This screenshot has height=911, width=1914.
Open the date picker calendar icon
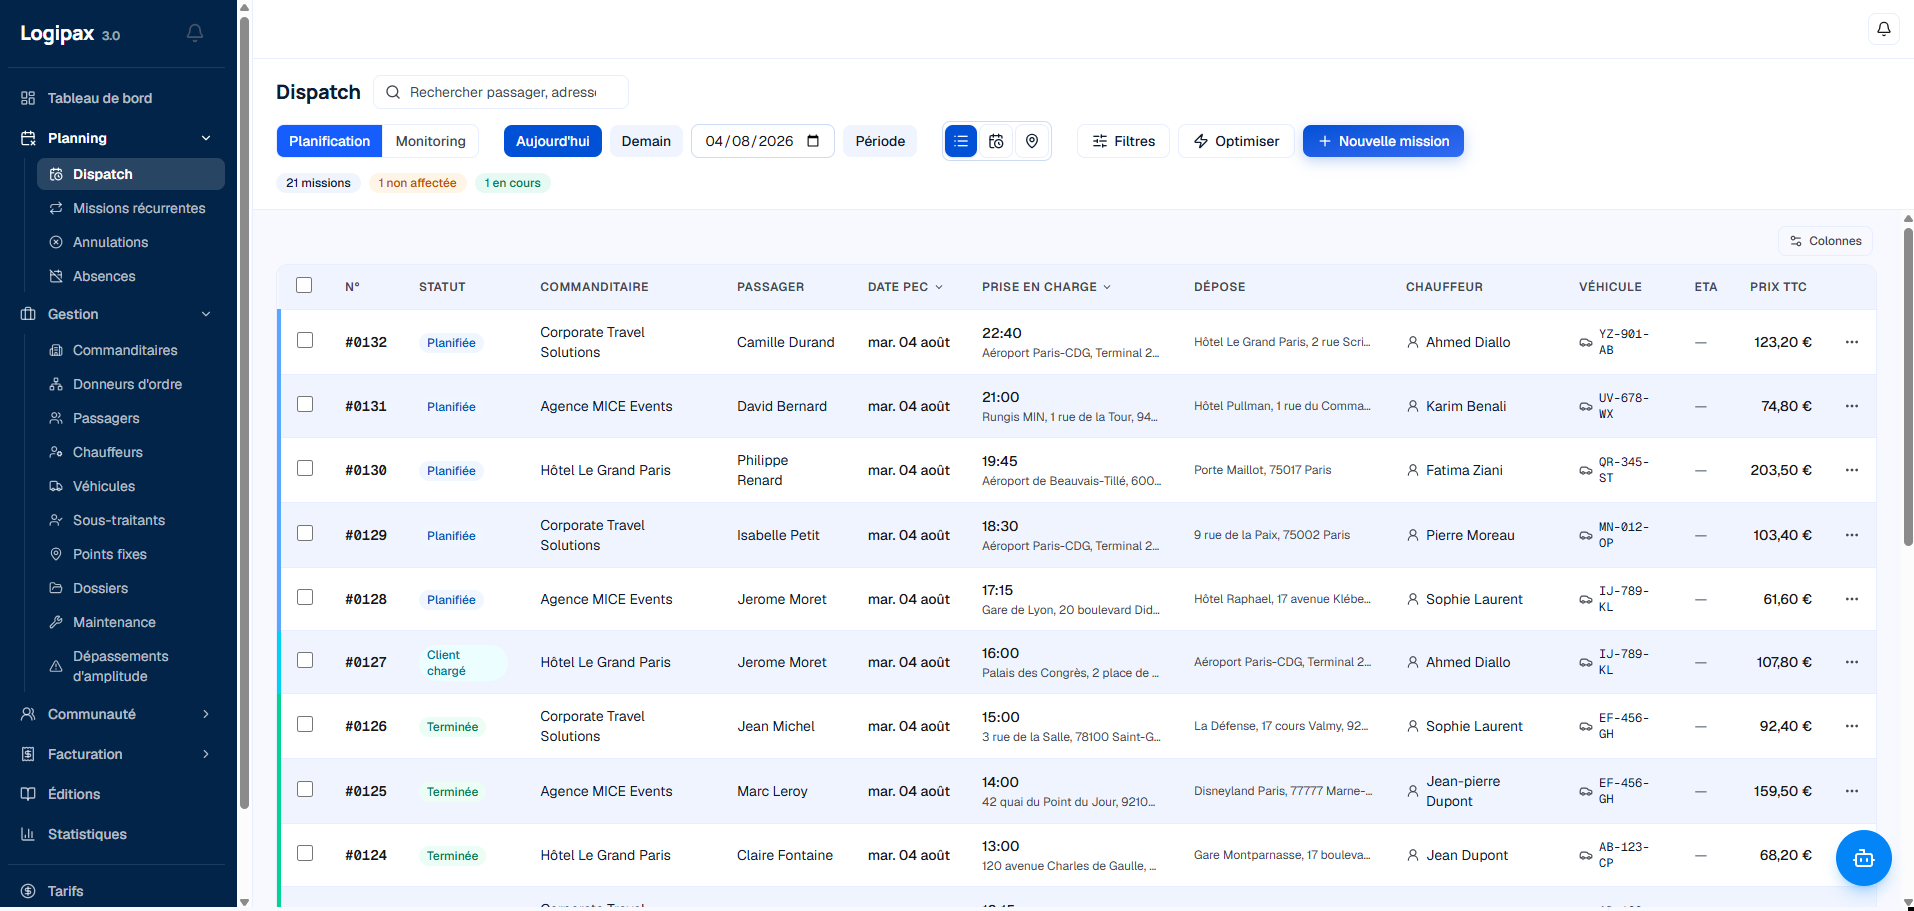(x=813, y=141)
